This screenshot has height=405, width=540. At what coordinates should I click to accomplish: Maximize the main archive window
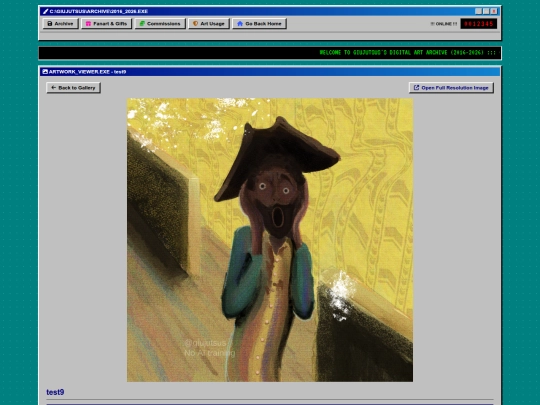[x=486, y=11]
